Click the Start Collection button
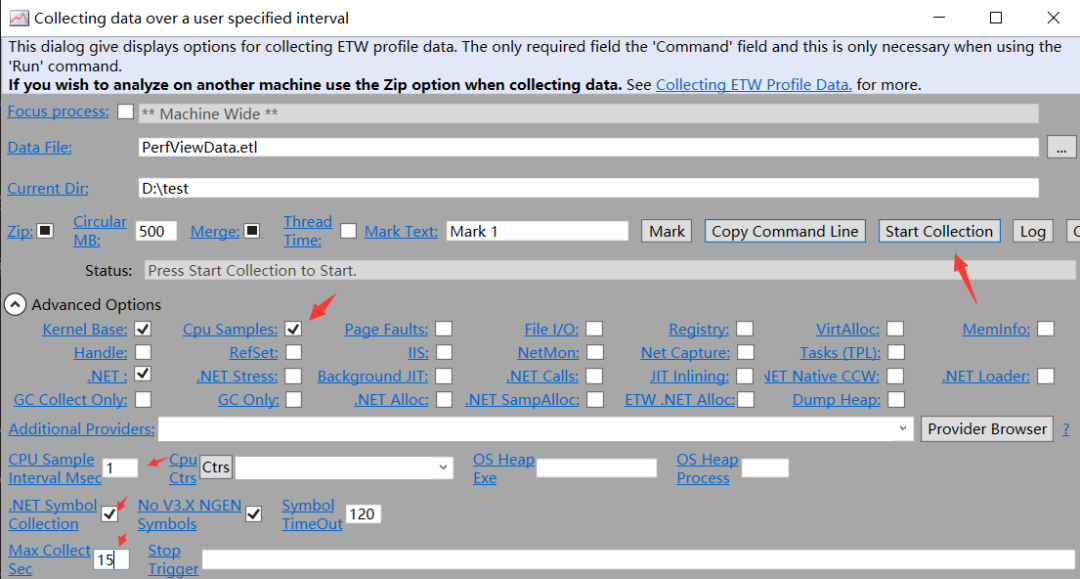This screenshot has width=1080, height=579. [x=939, y=231]
